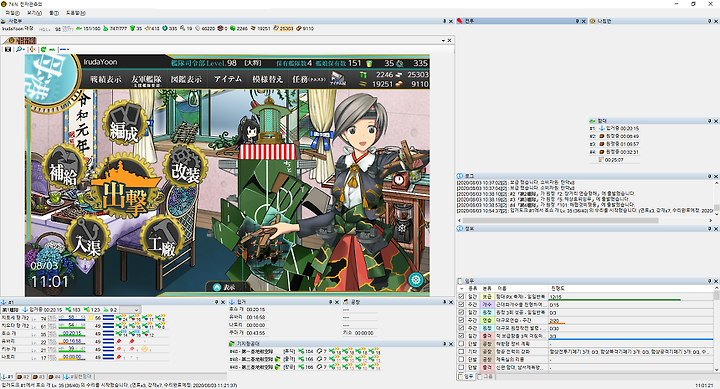Open the blue dash dropdown in the browser toolbar
The height and width of the screenshot is (389, 720).
tap(65, 49)
